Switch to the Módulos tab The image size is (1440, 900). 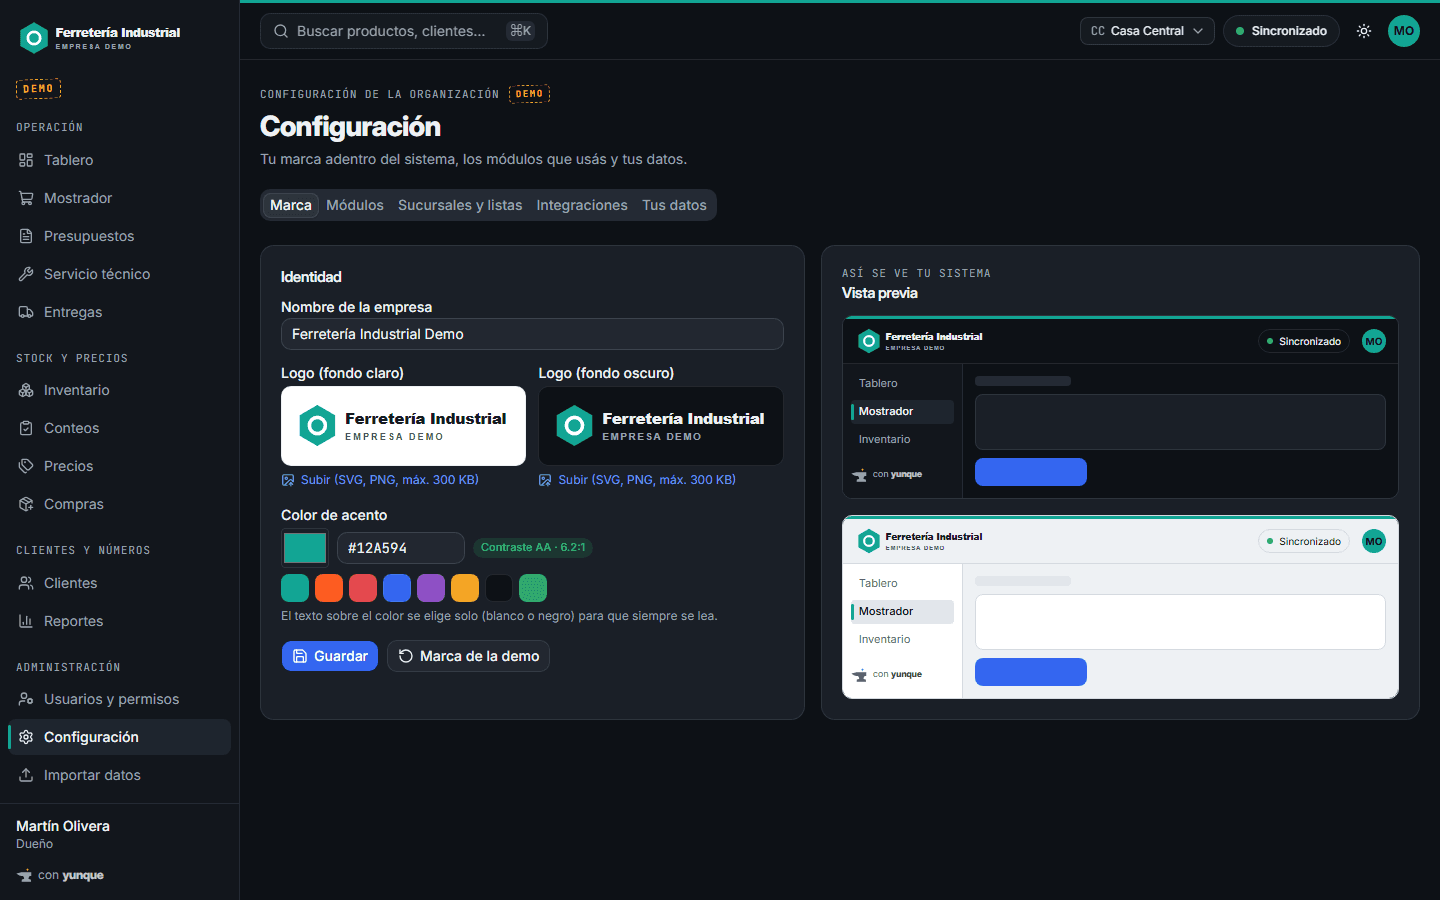pyautogui.click(x=355, y=205)
